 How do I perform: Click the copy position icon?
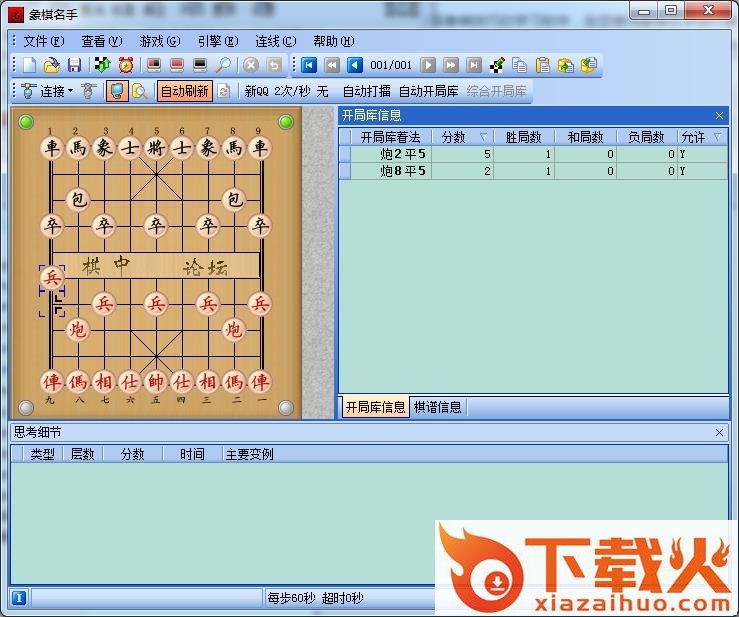pyautogui.click(x=519, y=65)
